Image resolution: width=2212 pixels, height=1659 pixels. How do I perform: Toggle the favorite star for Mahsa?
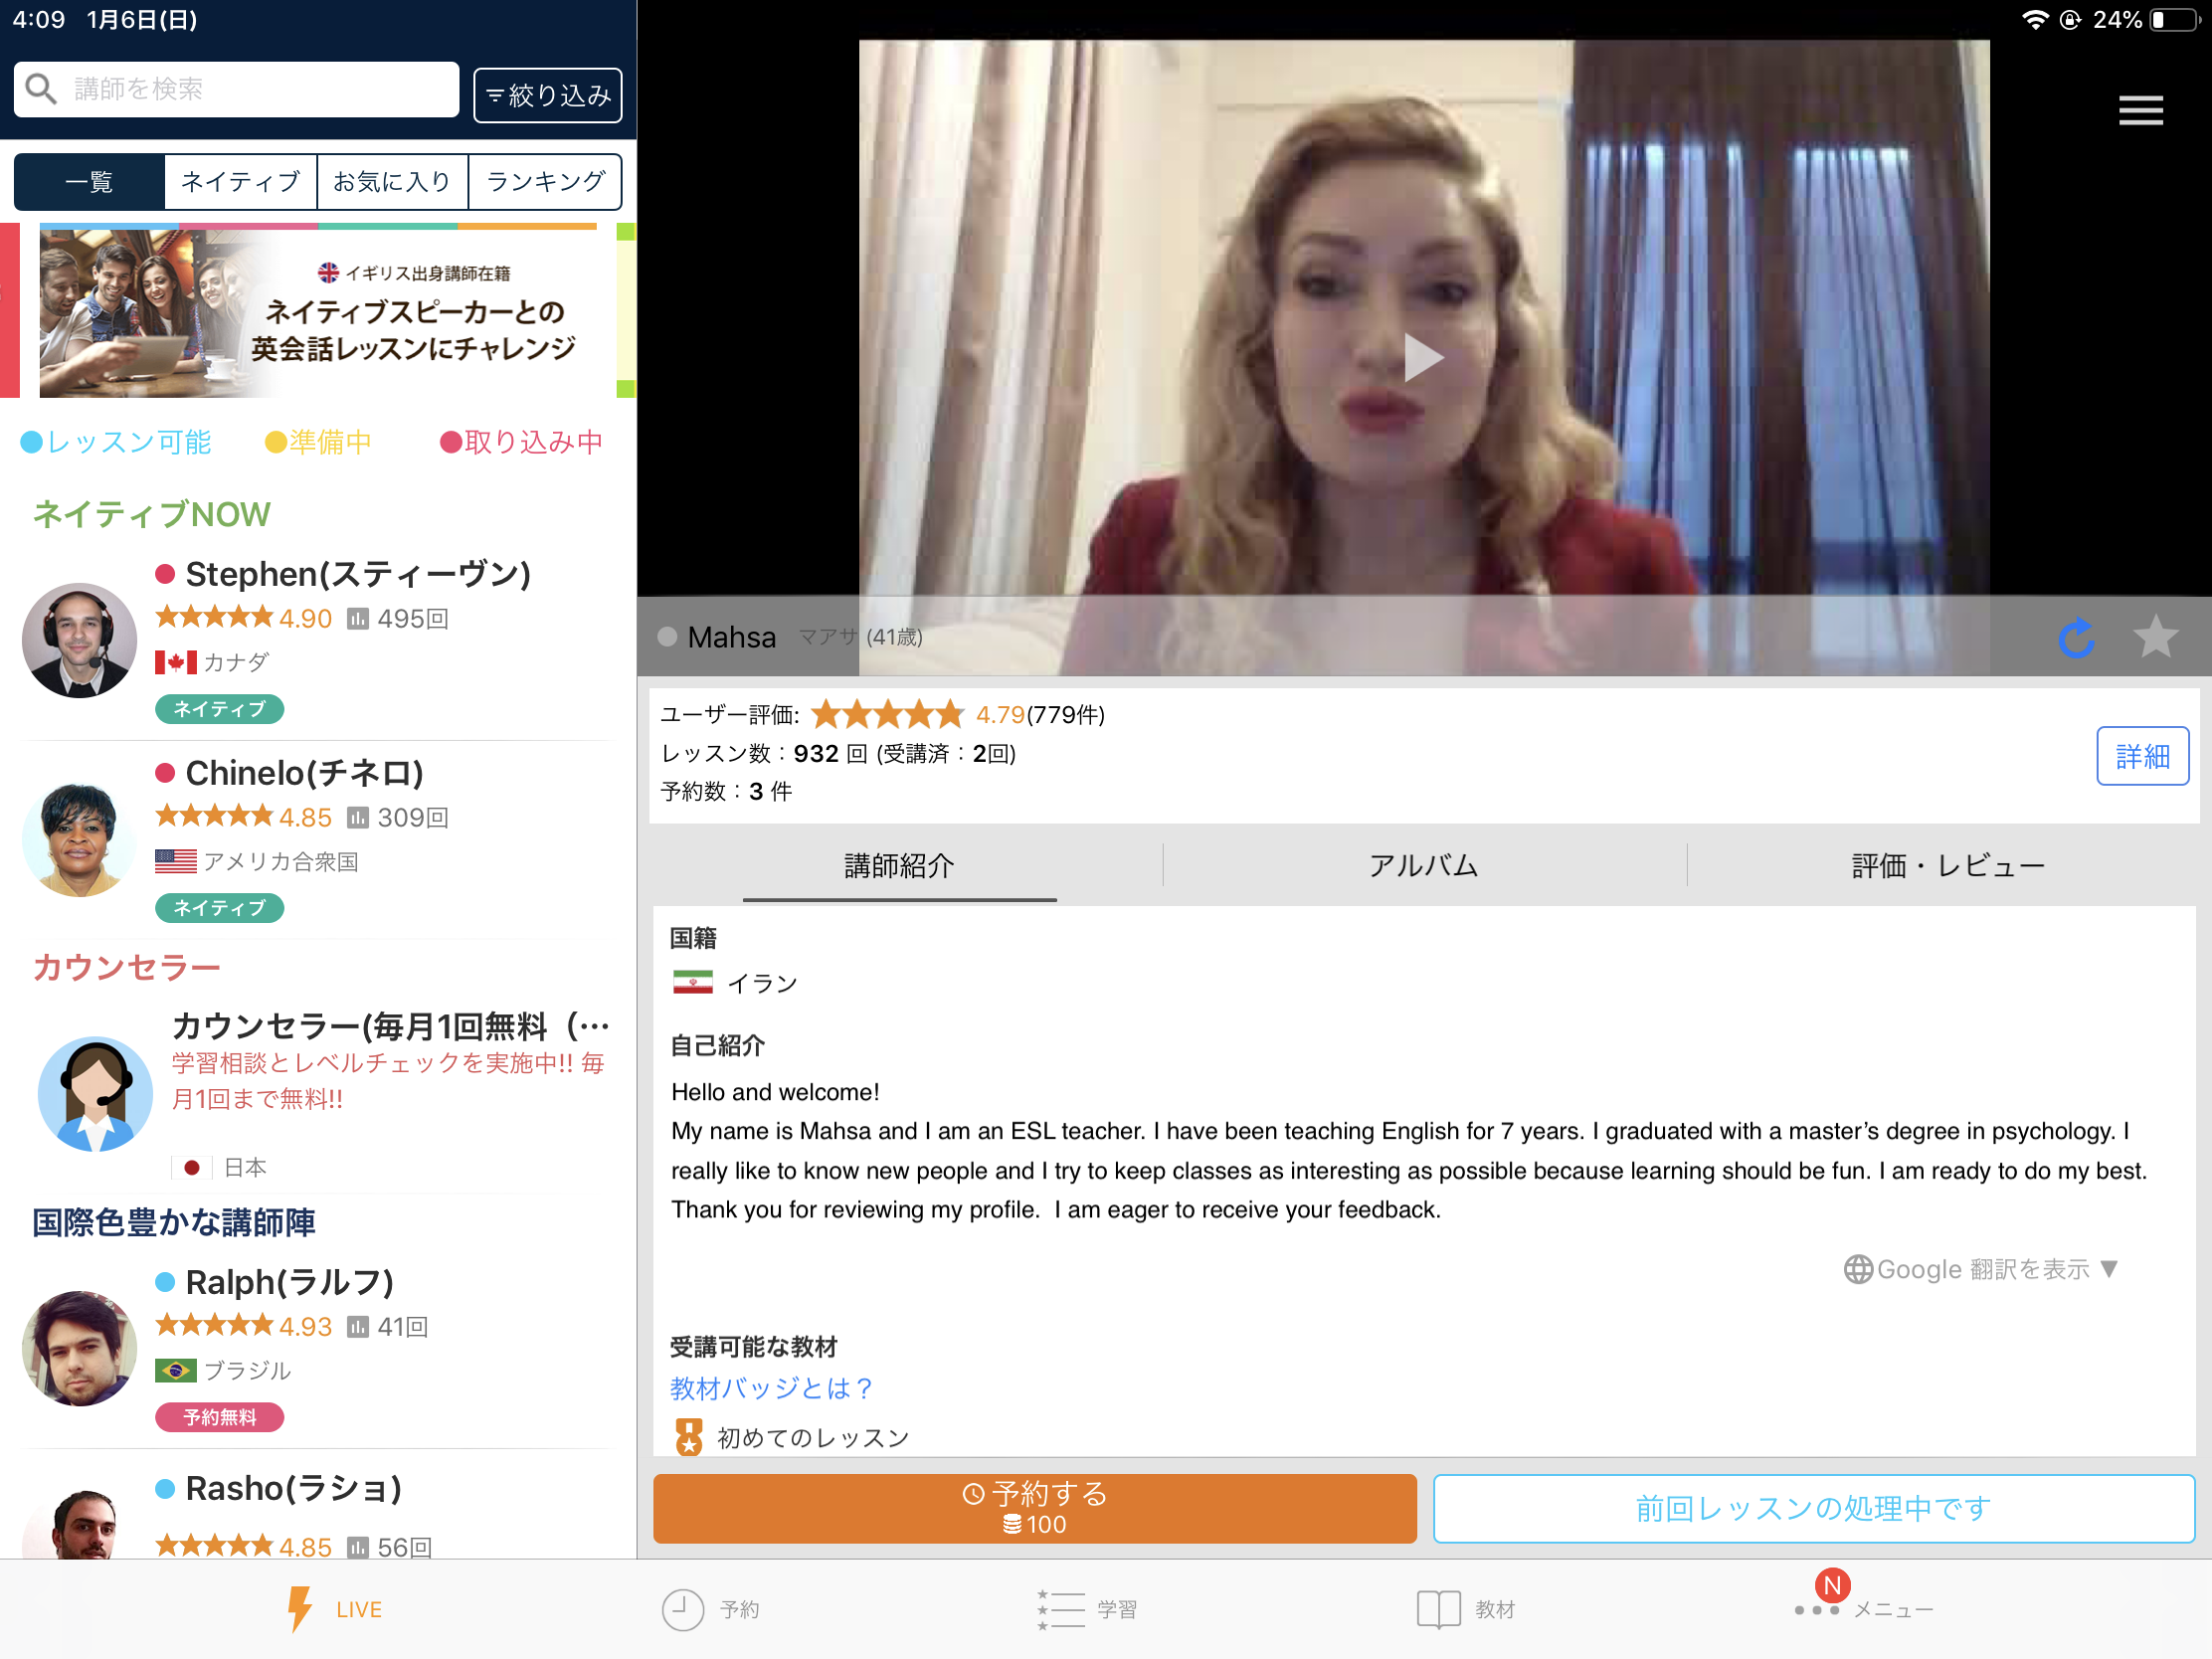pyautogui.click(x=2156, y=636)
